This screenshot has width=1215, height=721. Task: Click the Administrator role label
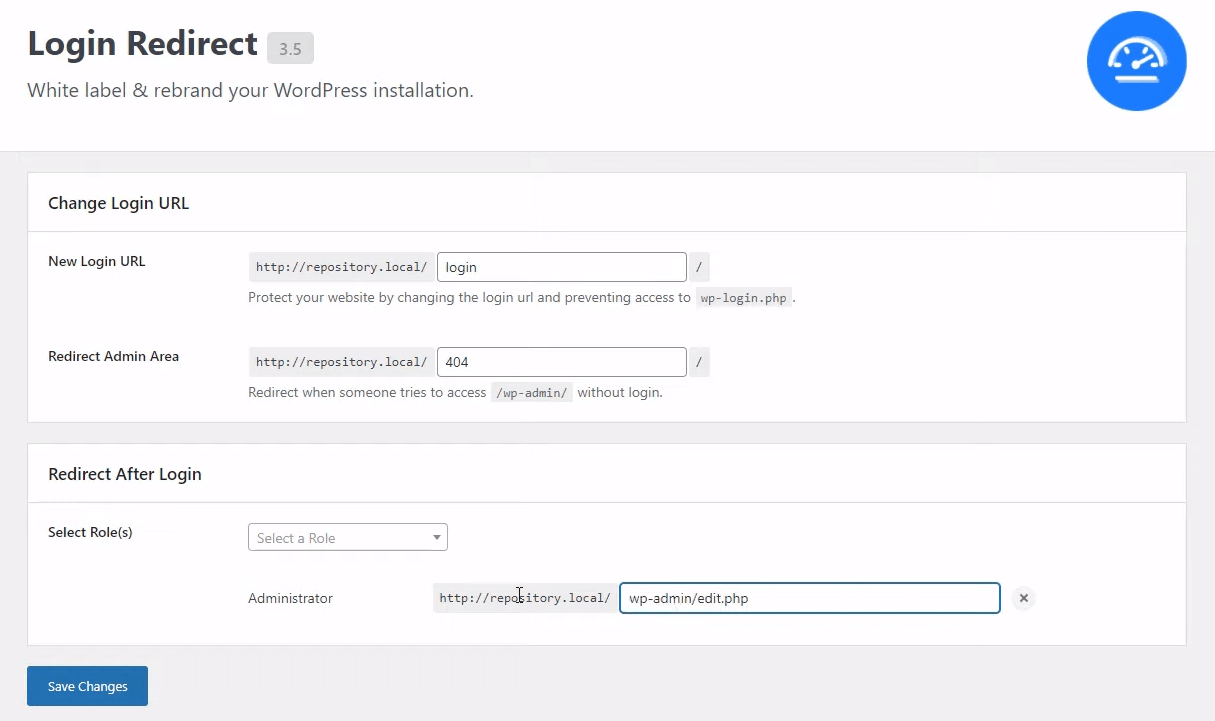290,598
